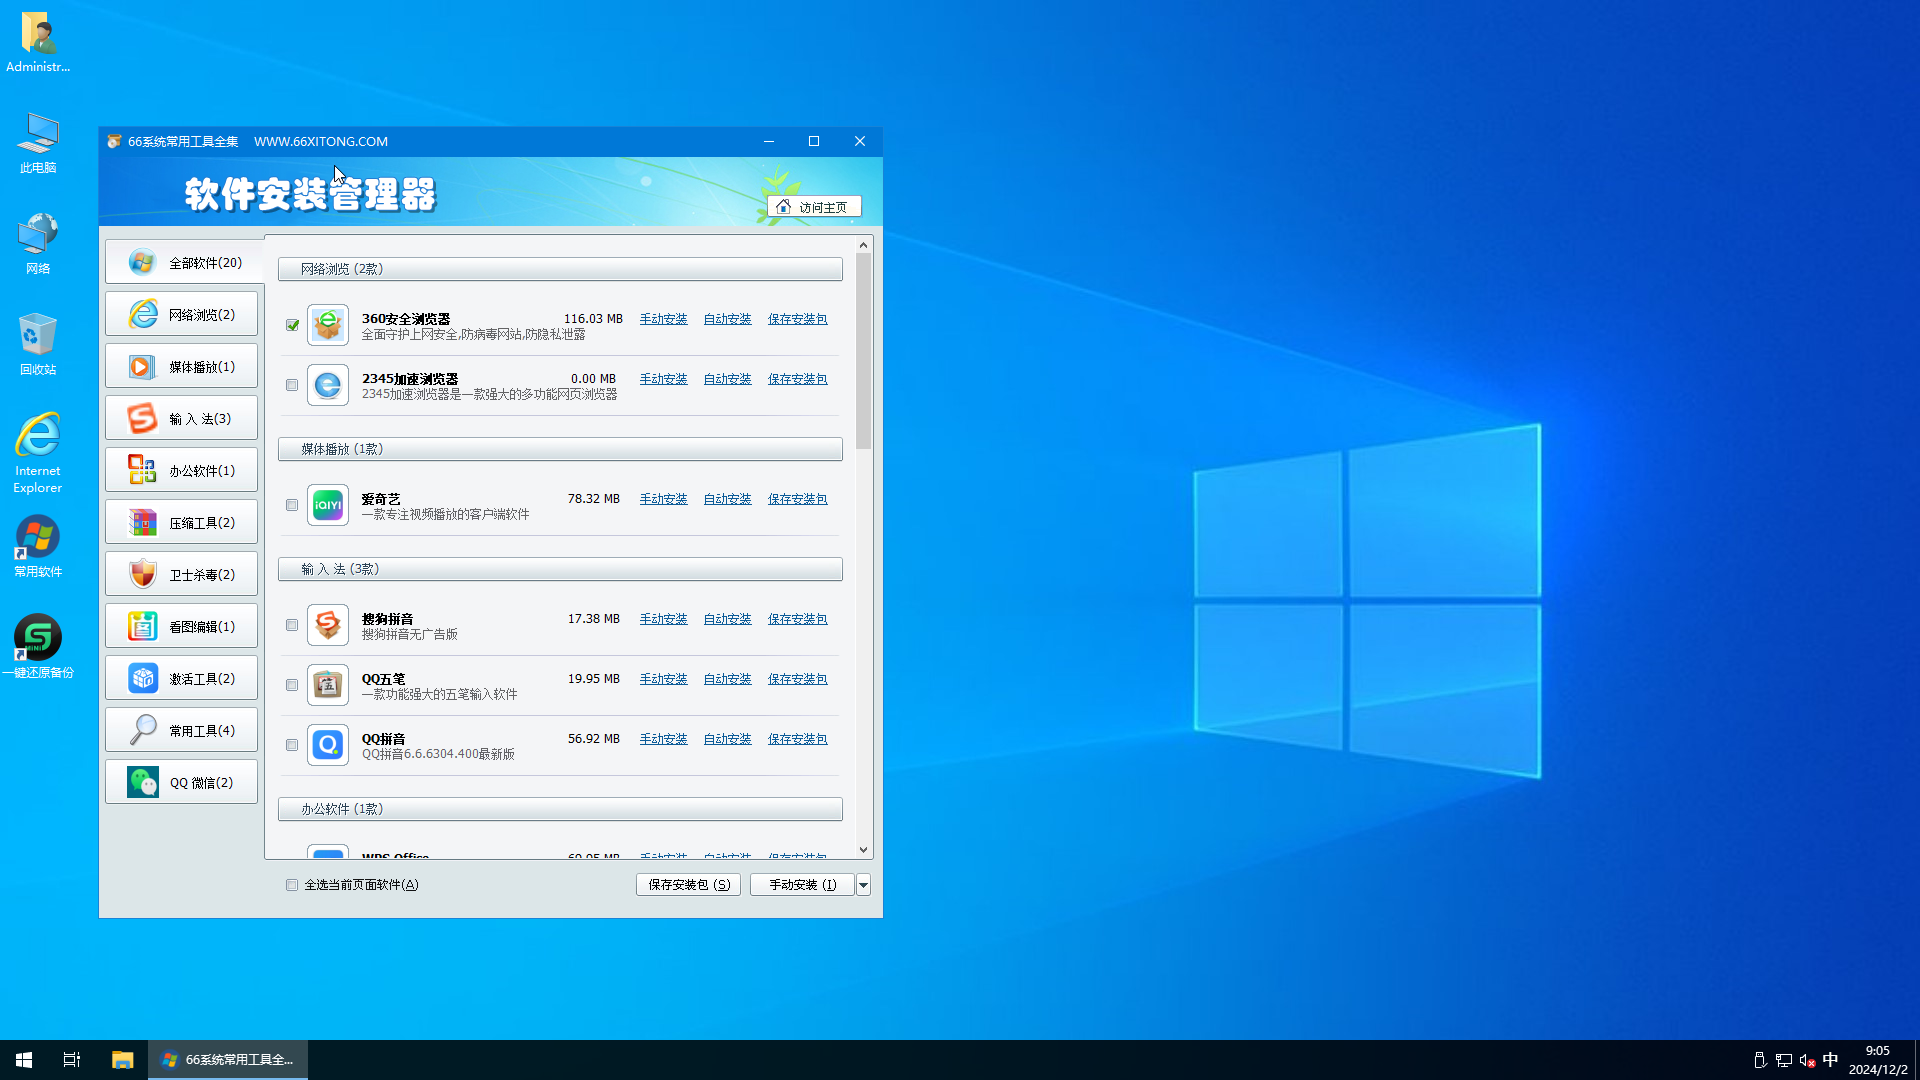Open Windows Start menu
Image resolution: width=1920 pixels, height=1080 pixels.
[24, 1060]
